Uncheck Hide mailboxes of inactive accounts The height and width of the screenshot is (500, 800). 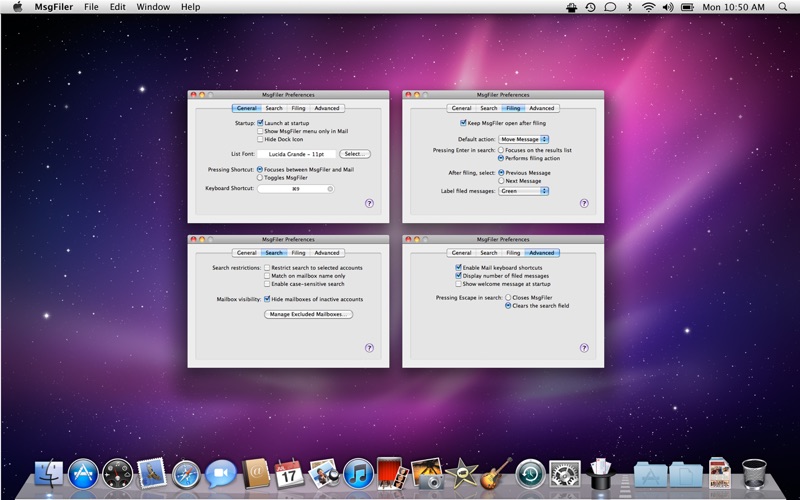pyautogui.click(x=267, y=299)
